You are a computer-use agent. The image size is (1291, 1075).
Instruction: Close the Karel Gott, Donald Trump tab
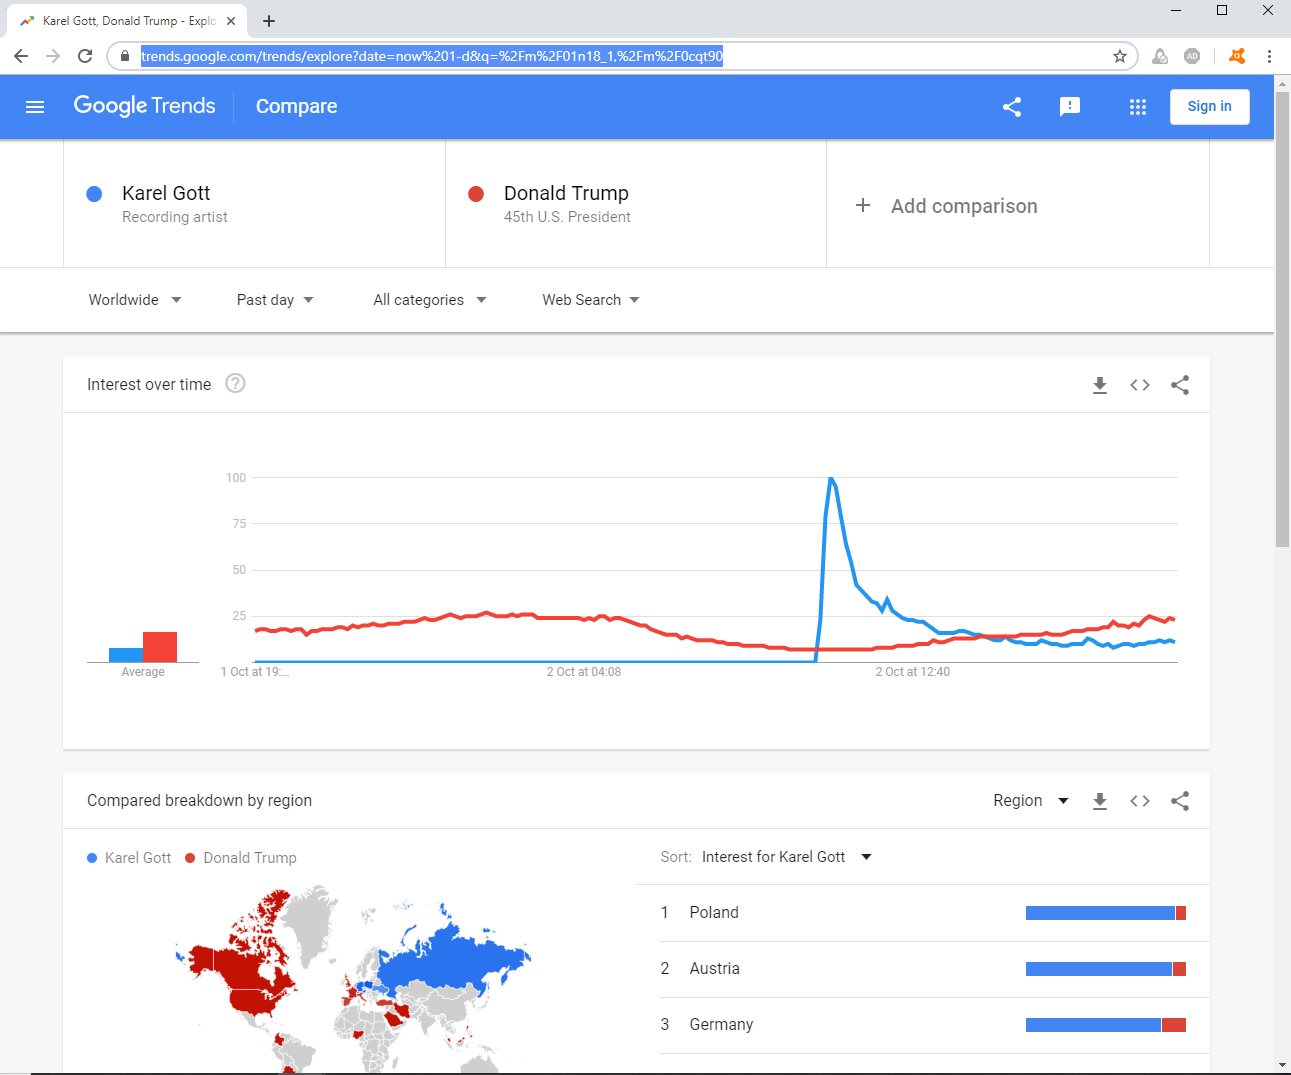(231, 21)
